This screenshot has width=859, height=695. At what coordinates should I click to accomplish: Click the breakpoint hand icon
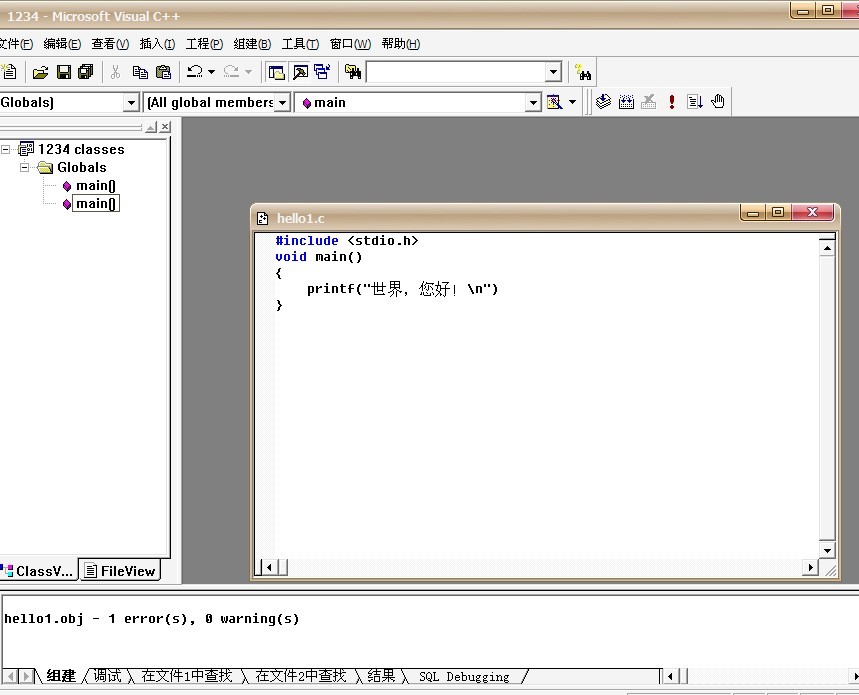click(718, 102)
